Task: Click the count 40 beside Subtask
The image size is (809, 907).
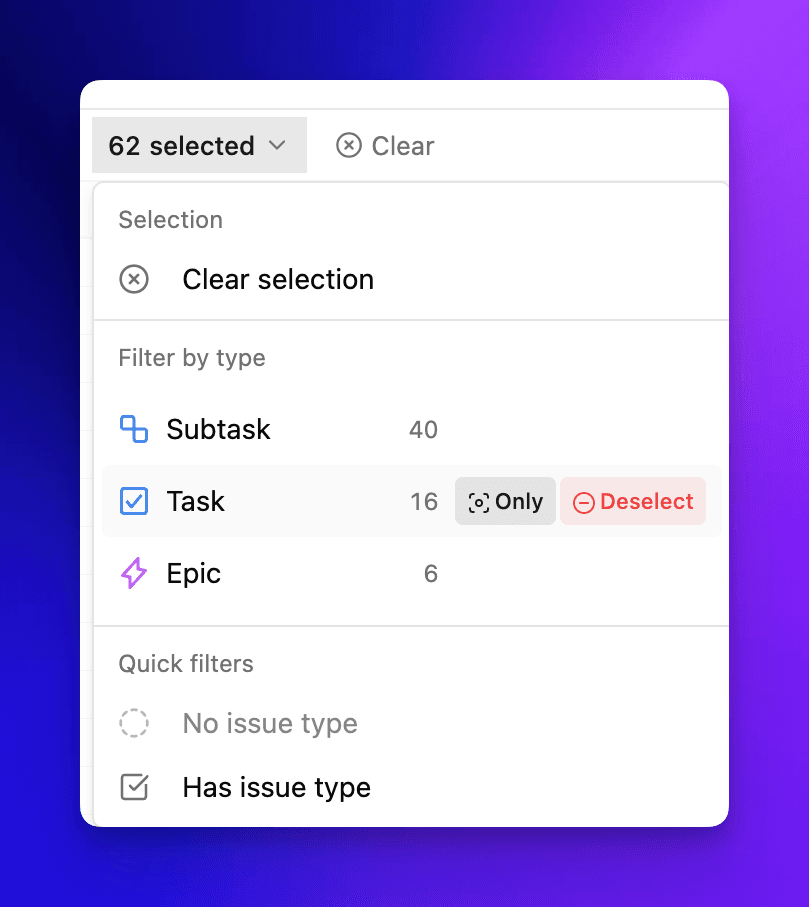Action: (423, 429)
